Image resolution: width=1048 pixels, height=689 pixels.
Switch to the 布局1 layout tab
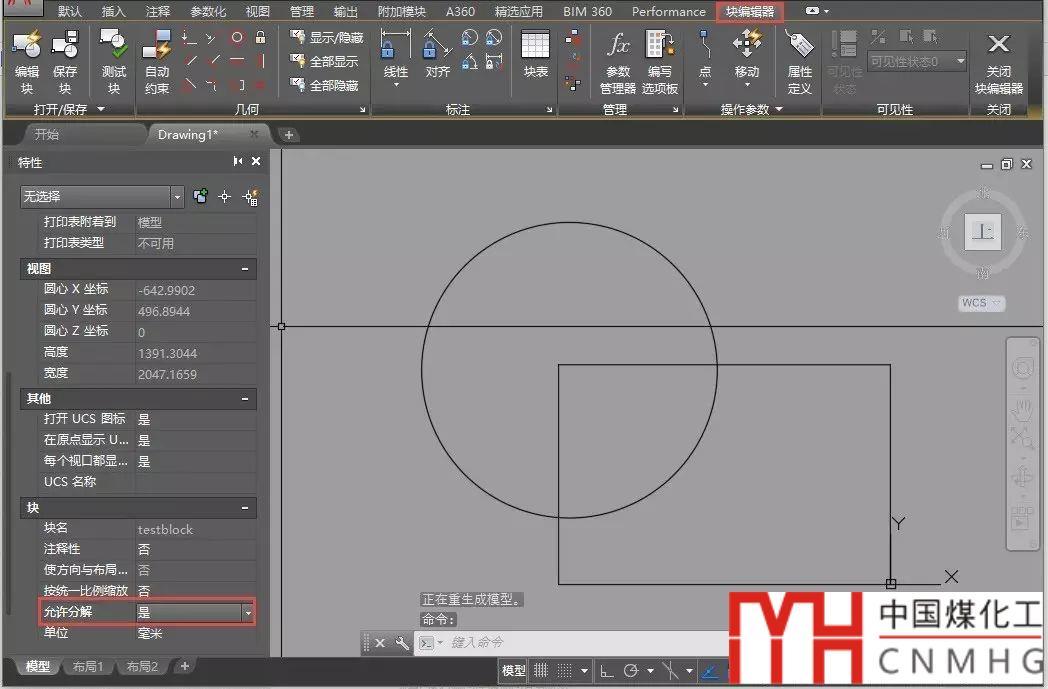point(87,667)
